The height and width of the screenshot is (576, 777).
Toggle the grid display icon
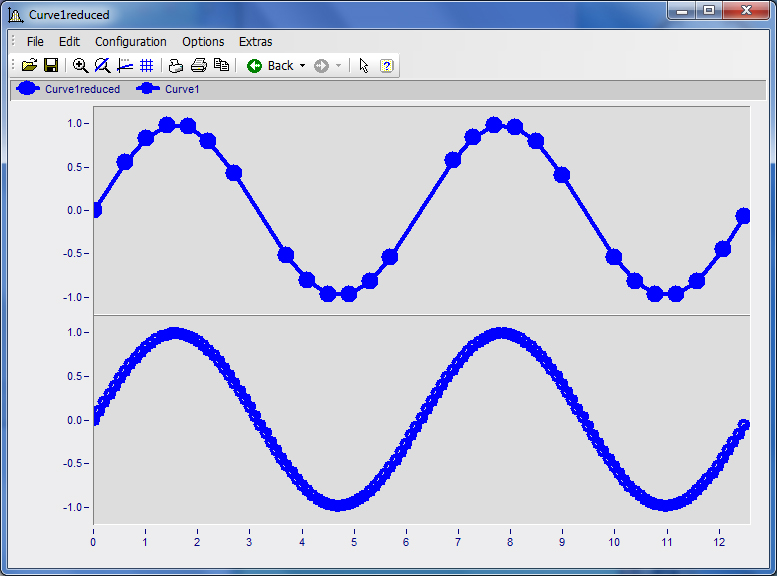coord(147,65)
